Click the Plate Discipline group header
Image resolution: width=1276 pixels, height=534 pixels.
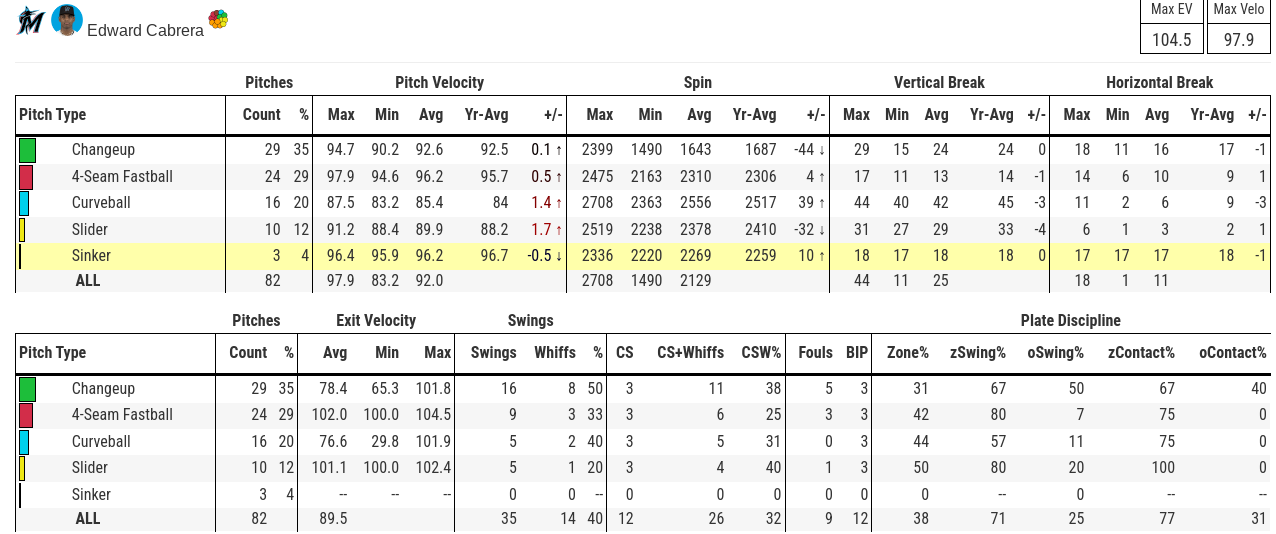pyautogui.click(x=1071, y=321)
